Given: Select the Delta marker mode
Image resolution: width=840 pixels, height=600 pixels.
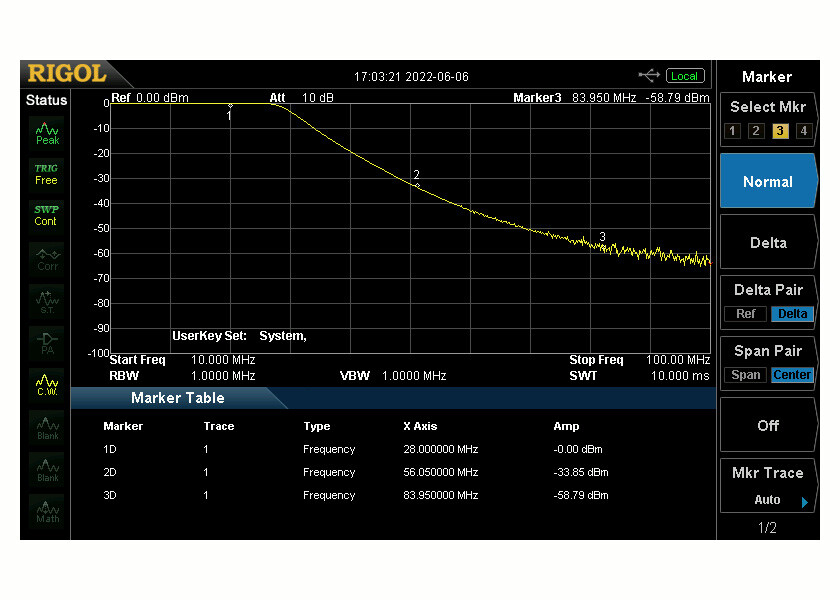Looking at the screenshot, I should 768,242.
